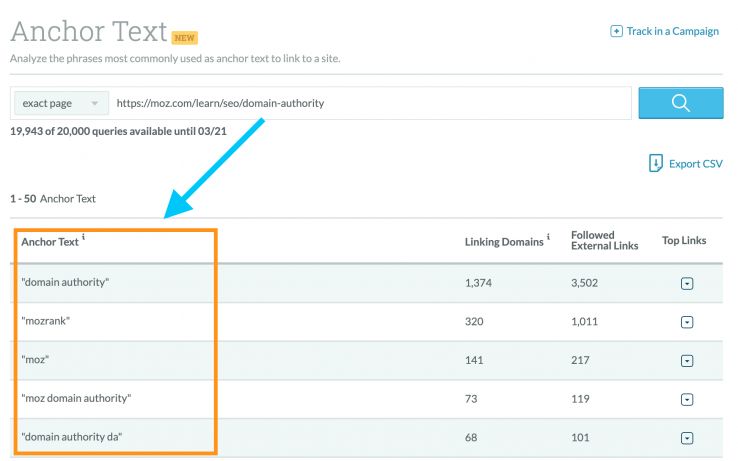The height and width of the screenshot is (461, 738).
Task: Click the 101 followed external links value
Action: 580,437
